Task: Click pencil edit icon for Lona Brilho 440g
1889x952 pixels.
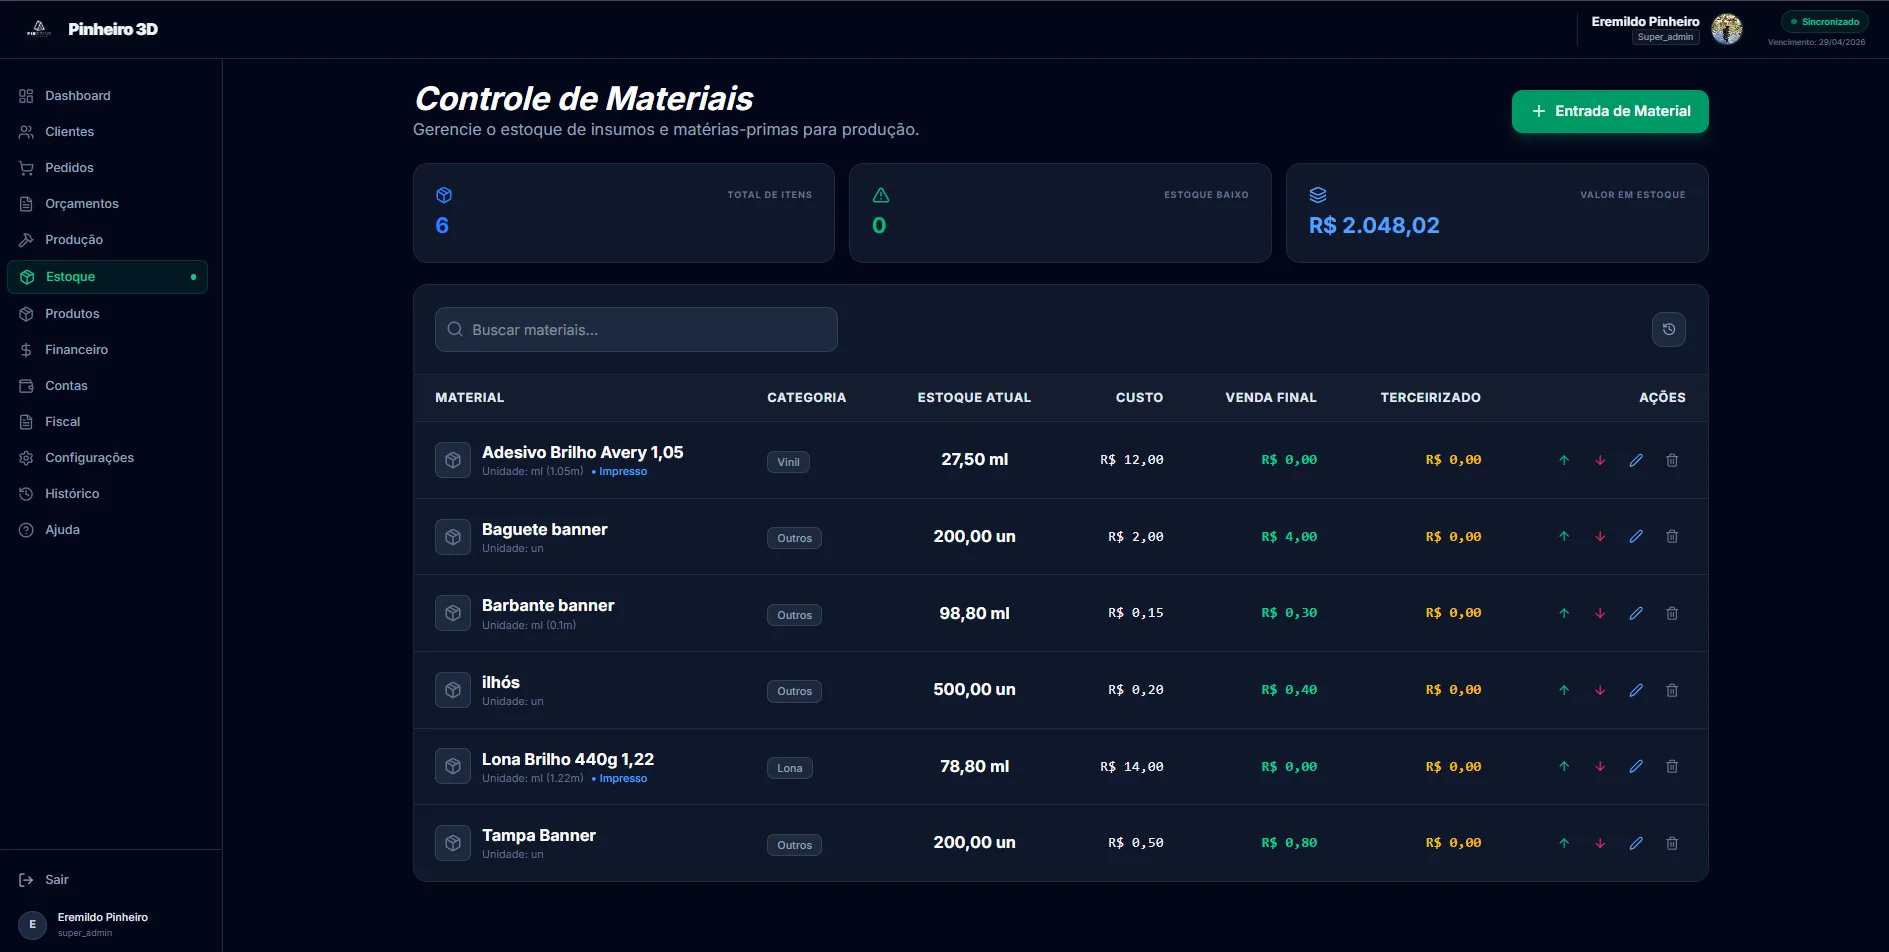Action: (1636, 767)
